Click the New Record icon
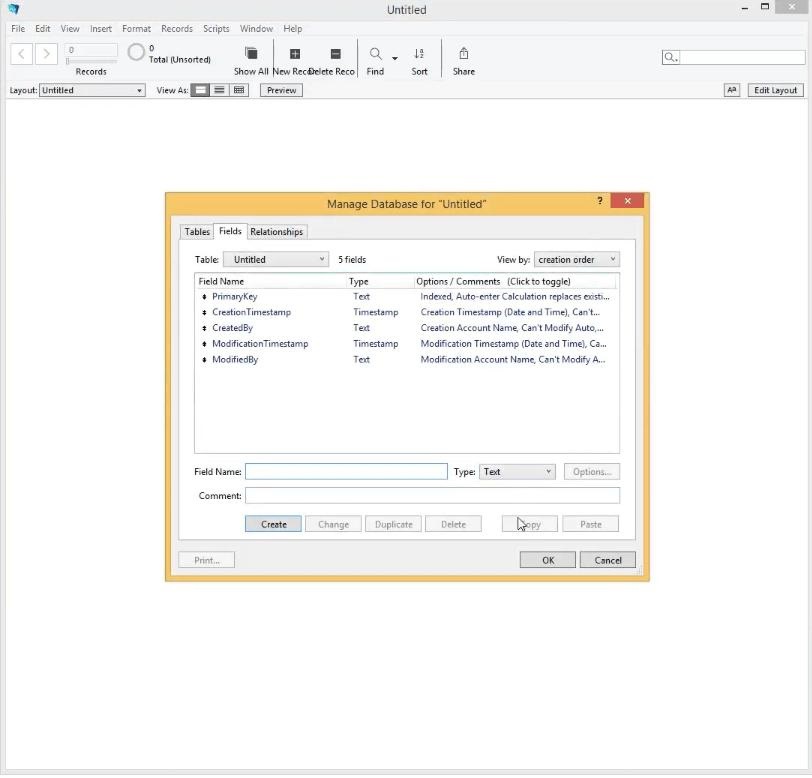Screen dimensions: 812x778 [x=294, y=54]
